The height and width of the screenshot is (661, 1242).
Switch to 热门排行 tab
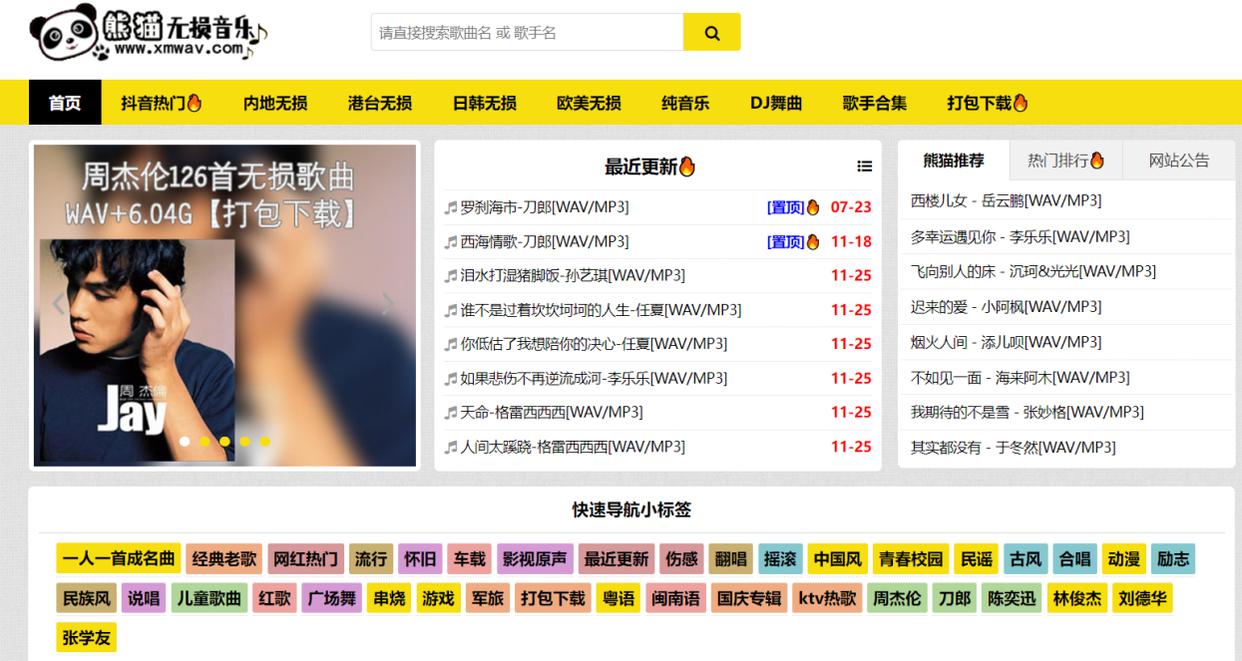1066,161
